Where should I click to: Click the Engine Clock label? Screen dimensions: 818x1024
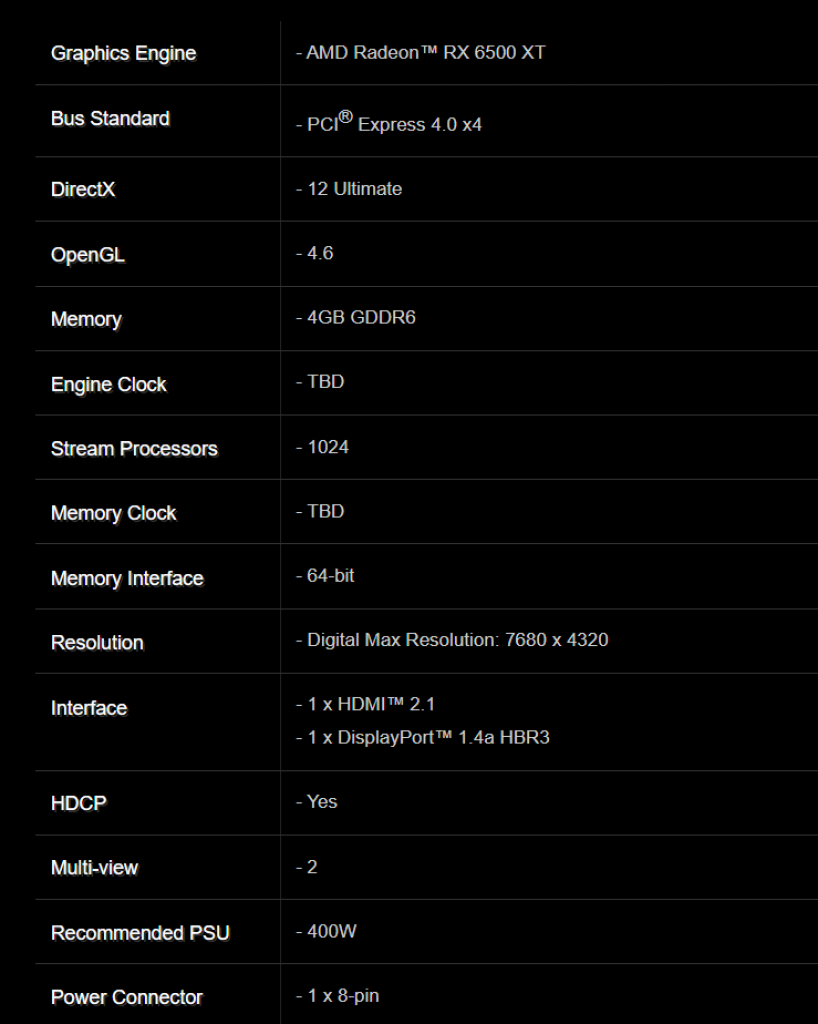[109, 385]
